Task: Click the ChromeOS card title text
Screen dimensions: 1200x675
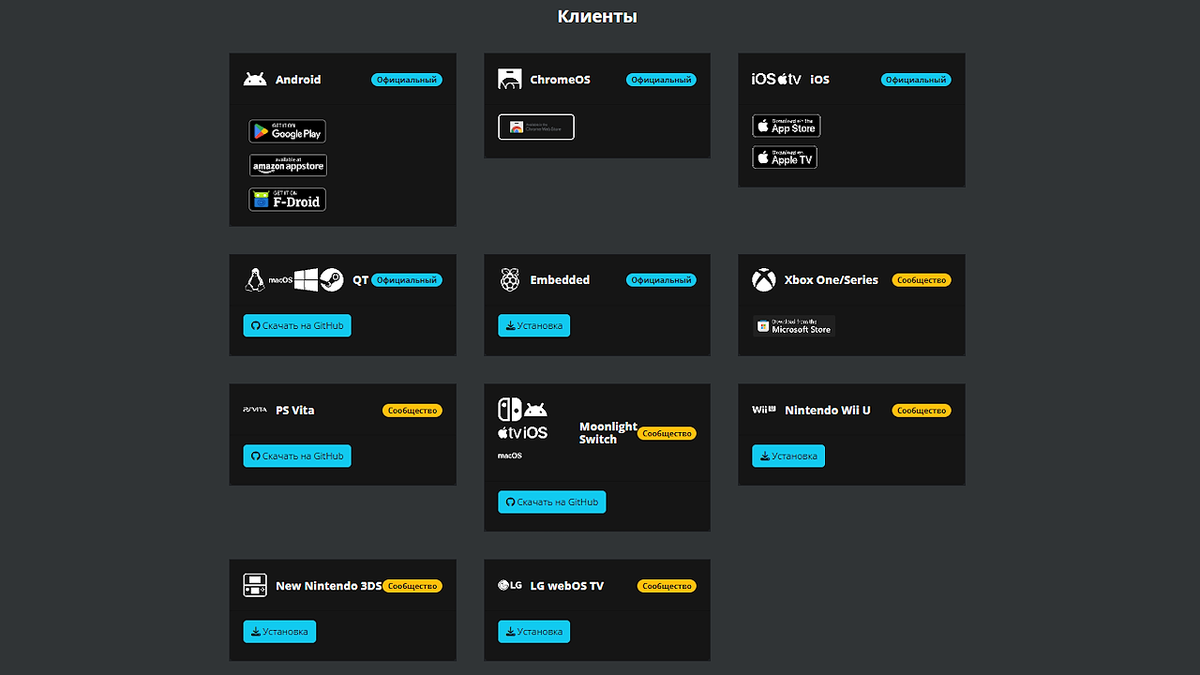Action: click(x=560, y=79)
